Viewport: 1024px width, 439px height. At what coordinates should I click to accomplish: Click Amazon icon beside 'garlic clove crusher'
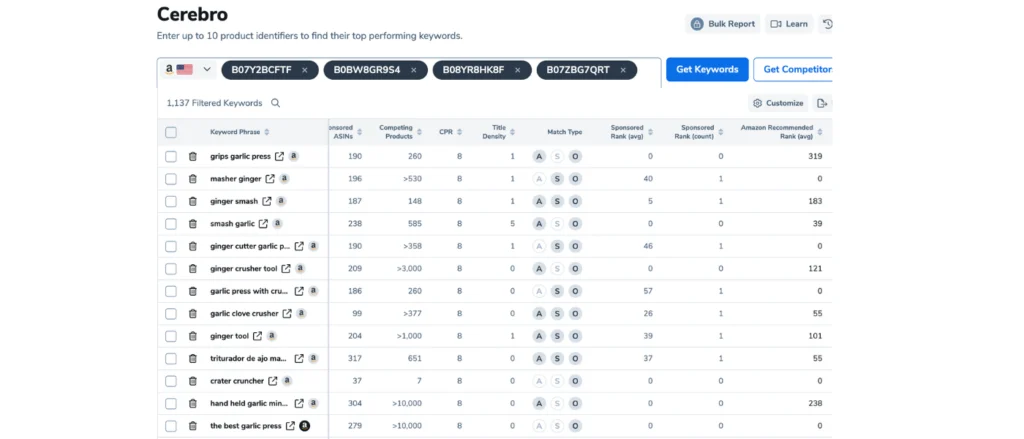click(x=301, y=314)
